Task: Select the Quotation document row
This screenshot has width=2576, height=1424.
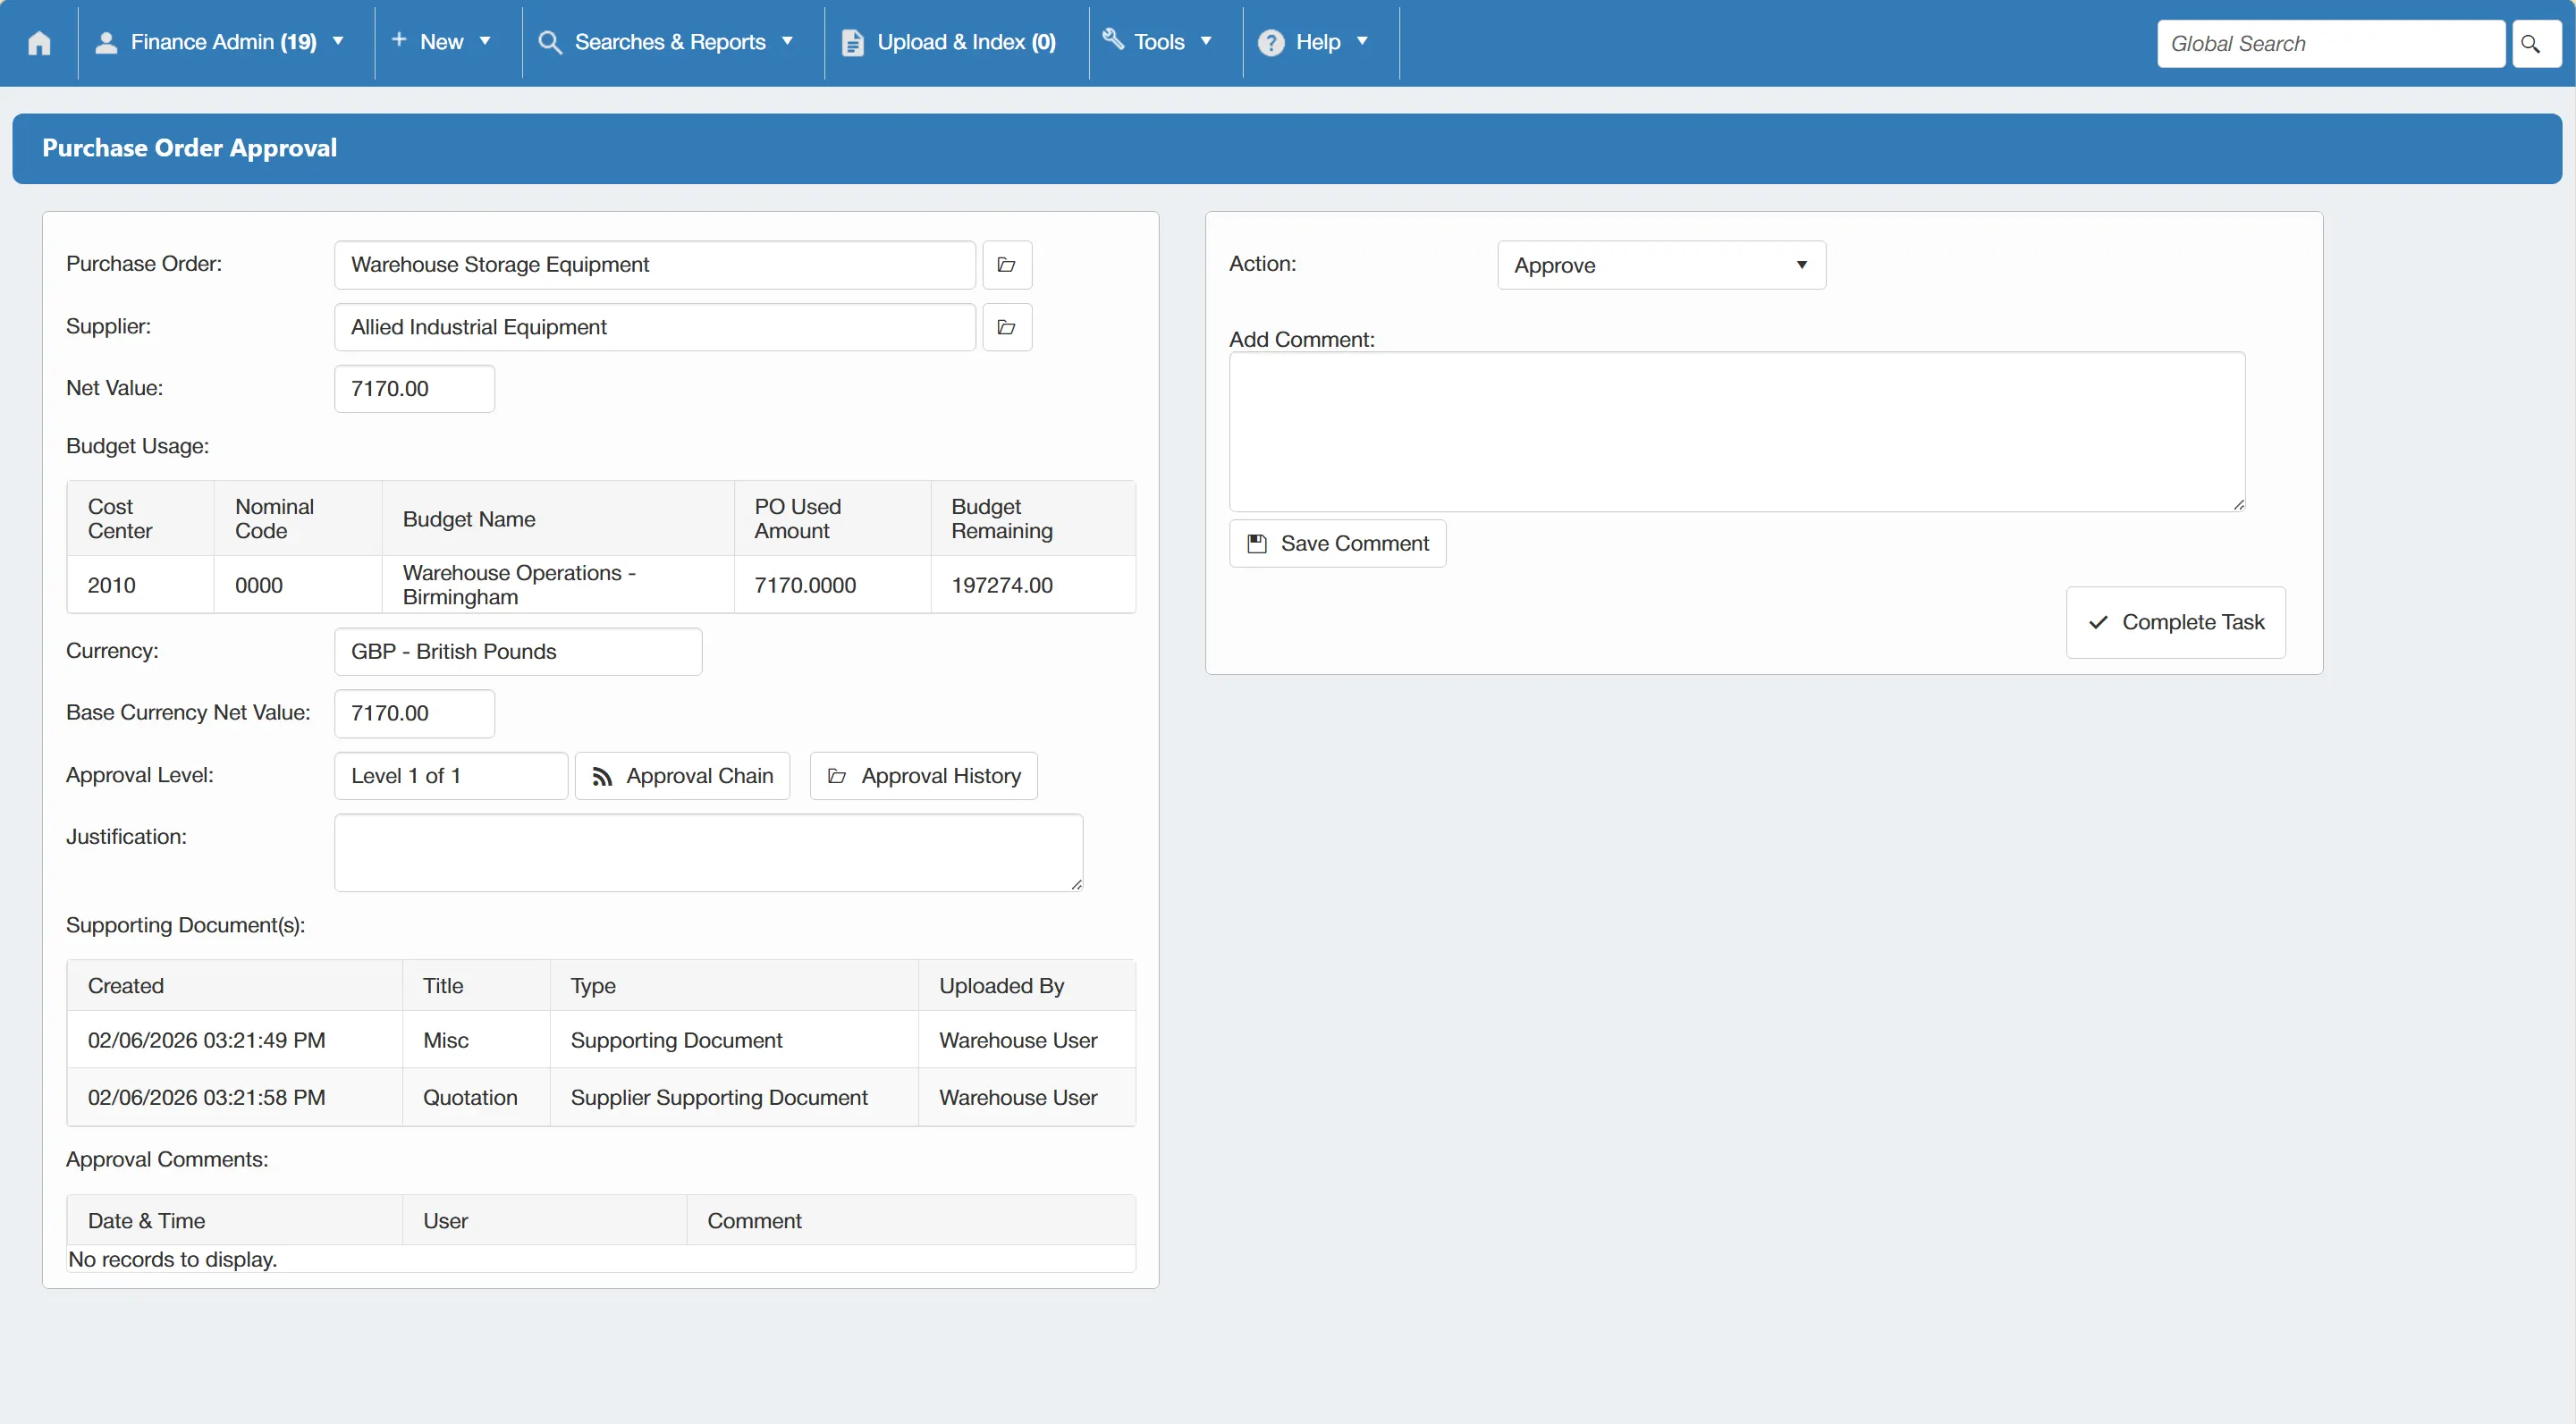Action: [x=601, y=1097]
